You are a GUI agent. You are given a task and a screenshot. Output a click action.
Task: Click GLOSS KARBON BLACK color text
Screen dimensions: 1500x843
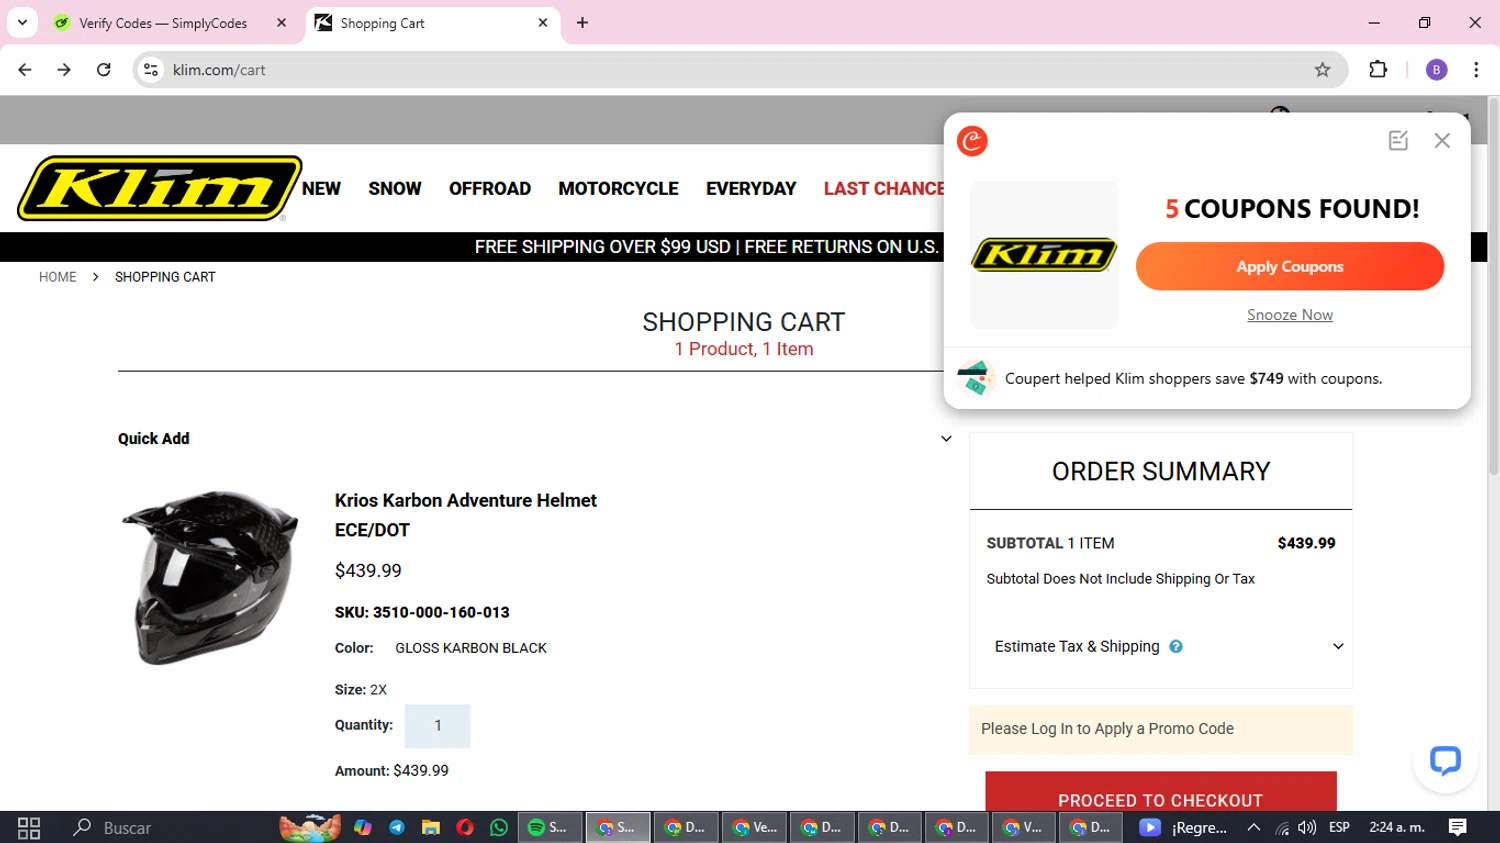471,648
